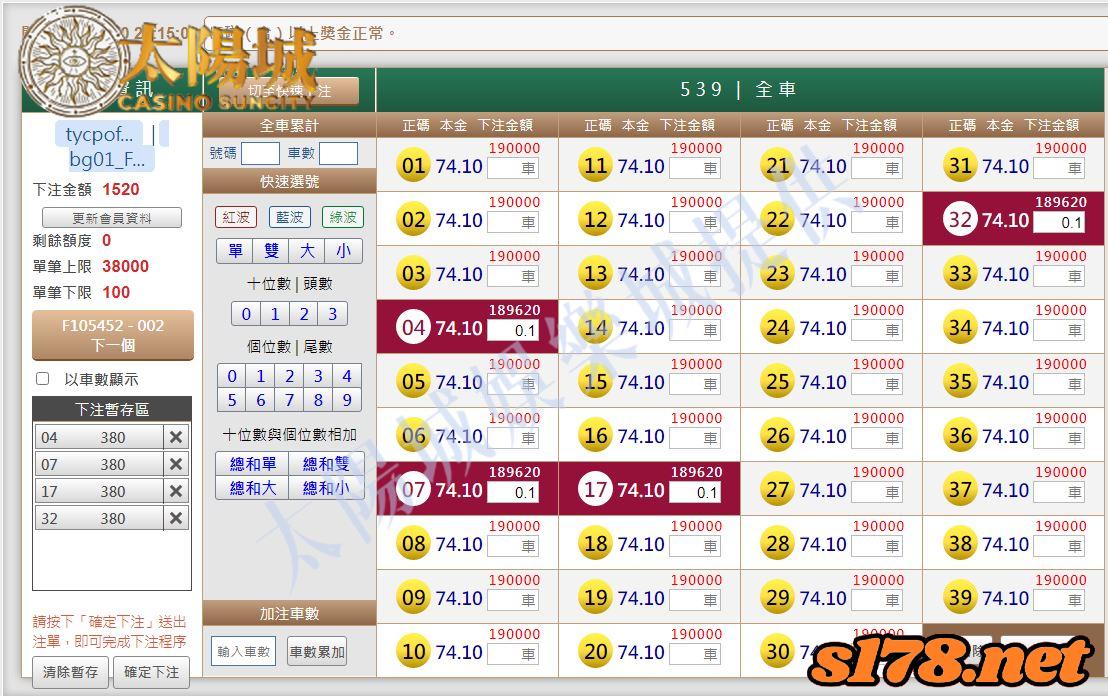Screen dimensions: 1108x696
Task: Remove bet 32 from the staging list
Action: pos(176,518)
